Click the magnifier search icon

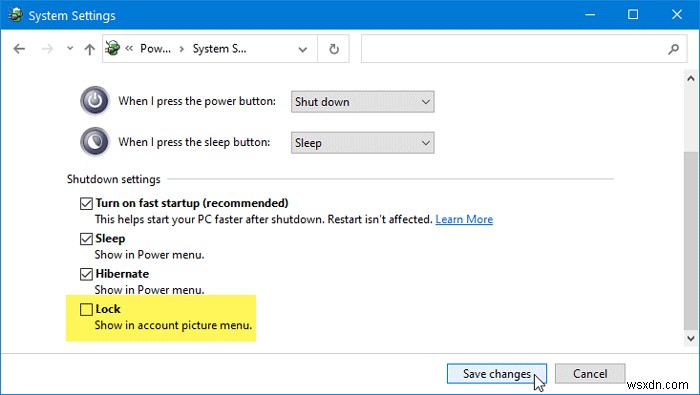pyautogui.click(x=674, y=49)
